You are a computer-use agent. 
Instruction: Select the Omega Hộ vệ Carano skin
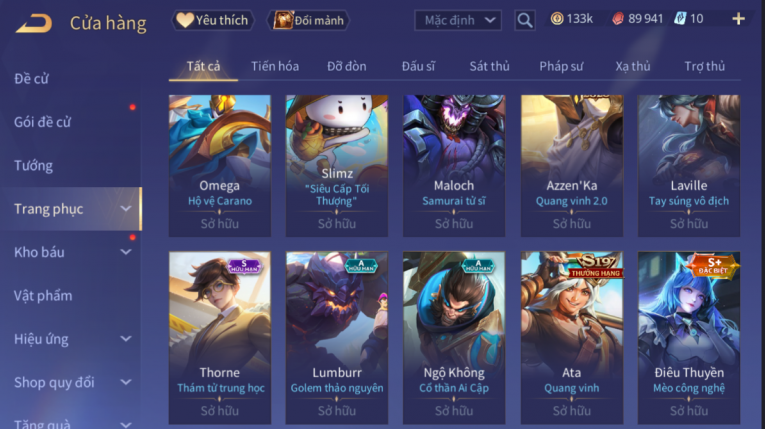tap(220, 166)
